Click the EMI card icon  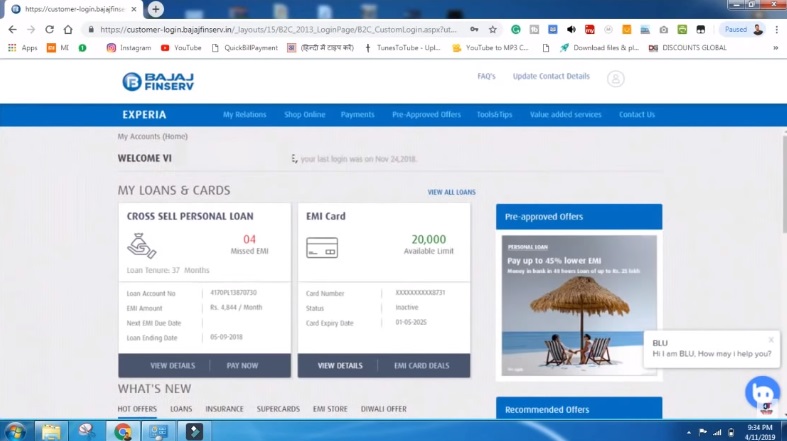322,248
